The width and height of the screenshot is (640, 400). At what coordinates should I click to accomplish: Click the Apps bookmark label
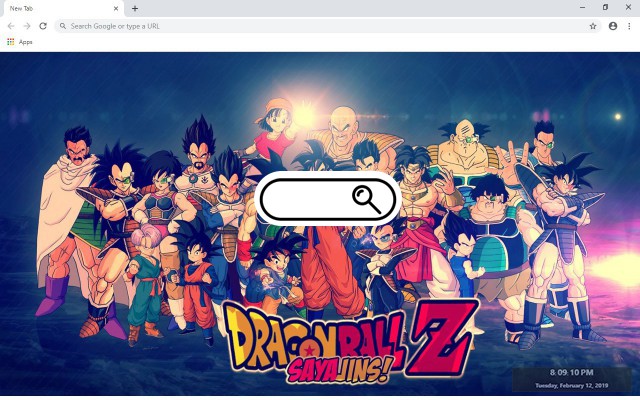25,42
